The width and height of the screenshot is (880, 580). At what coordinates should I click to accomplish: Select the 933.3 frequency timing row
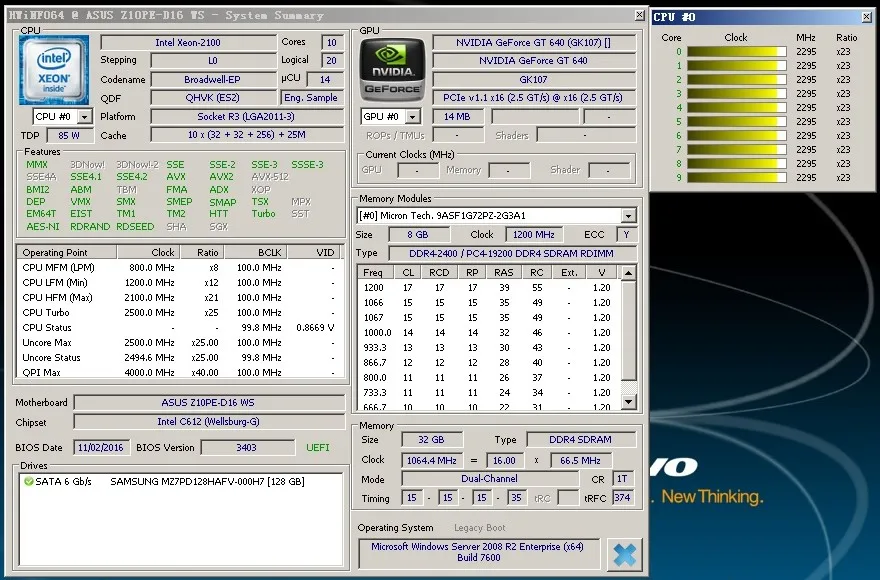[489, 348]
